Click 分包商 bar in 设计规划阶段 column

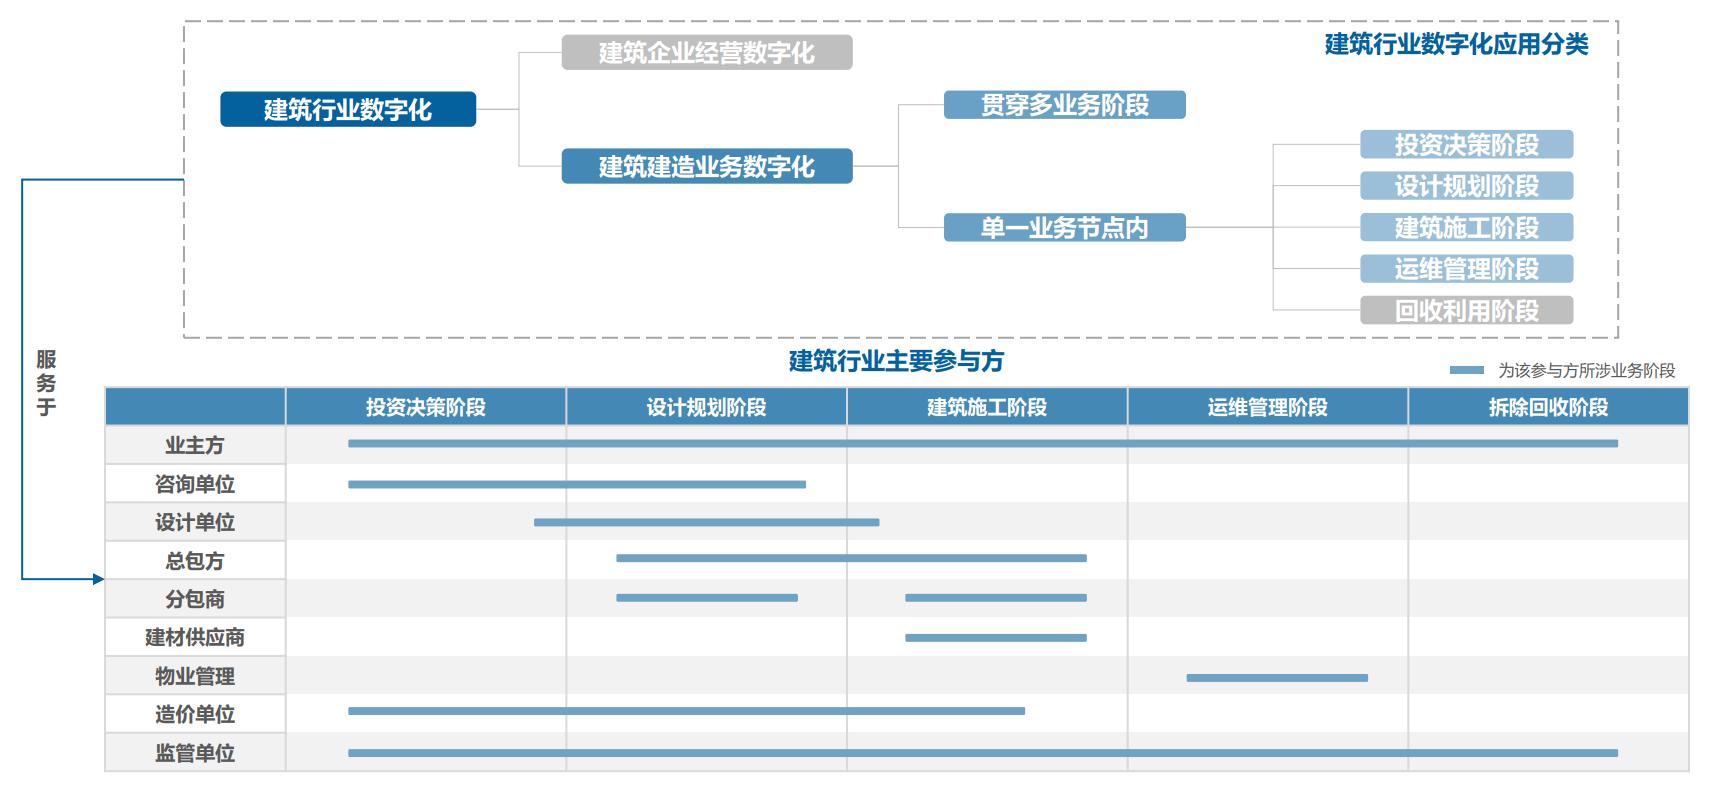707,598
